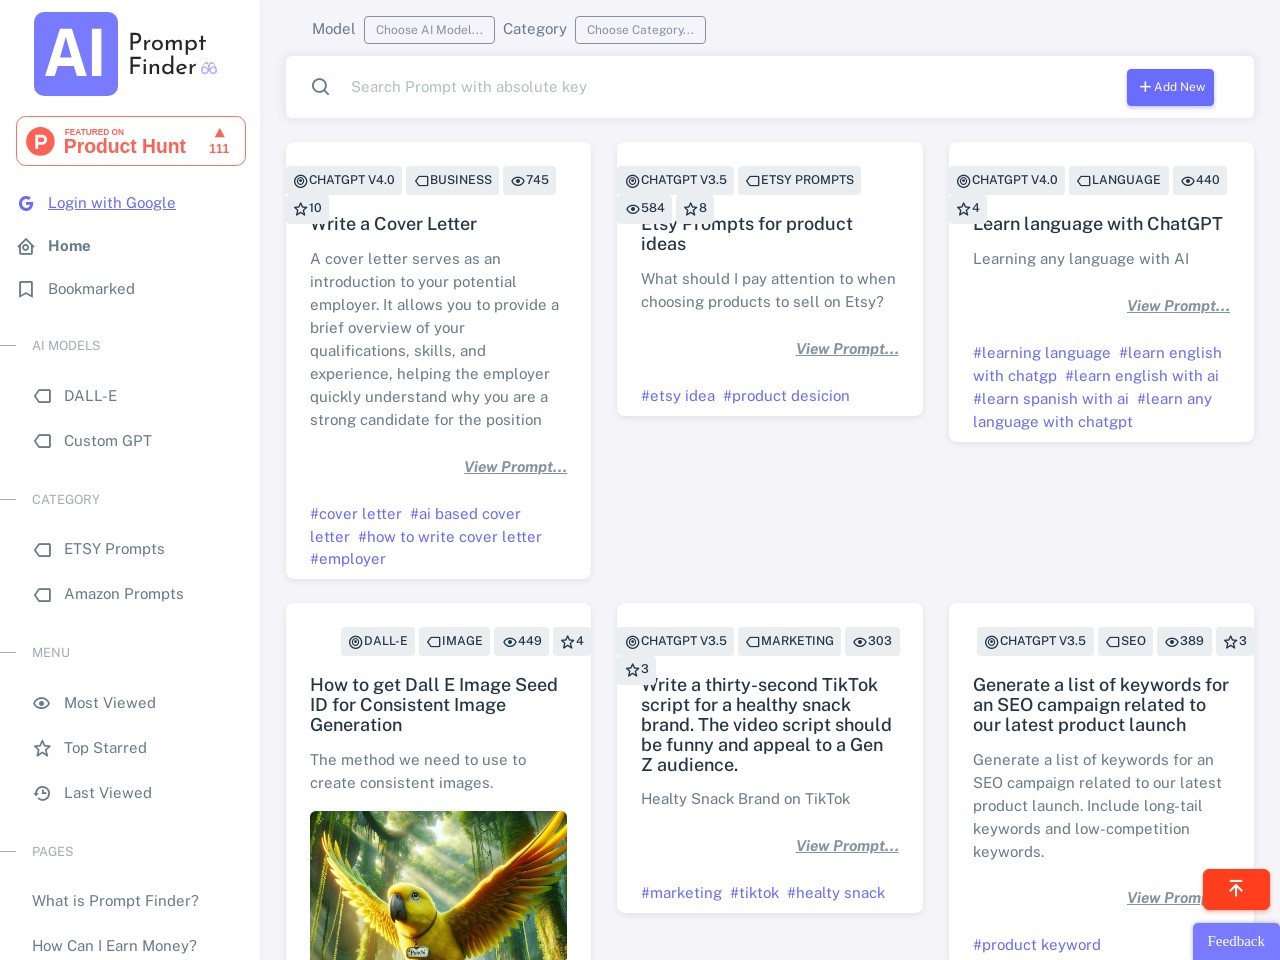Viewport: 1280px width, 960px height.
Task: Click the star 8 badge on Etsy Prompts card
Action: [x=695, y=209]
